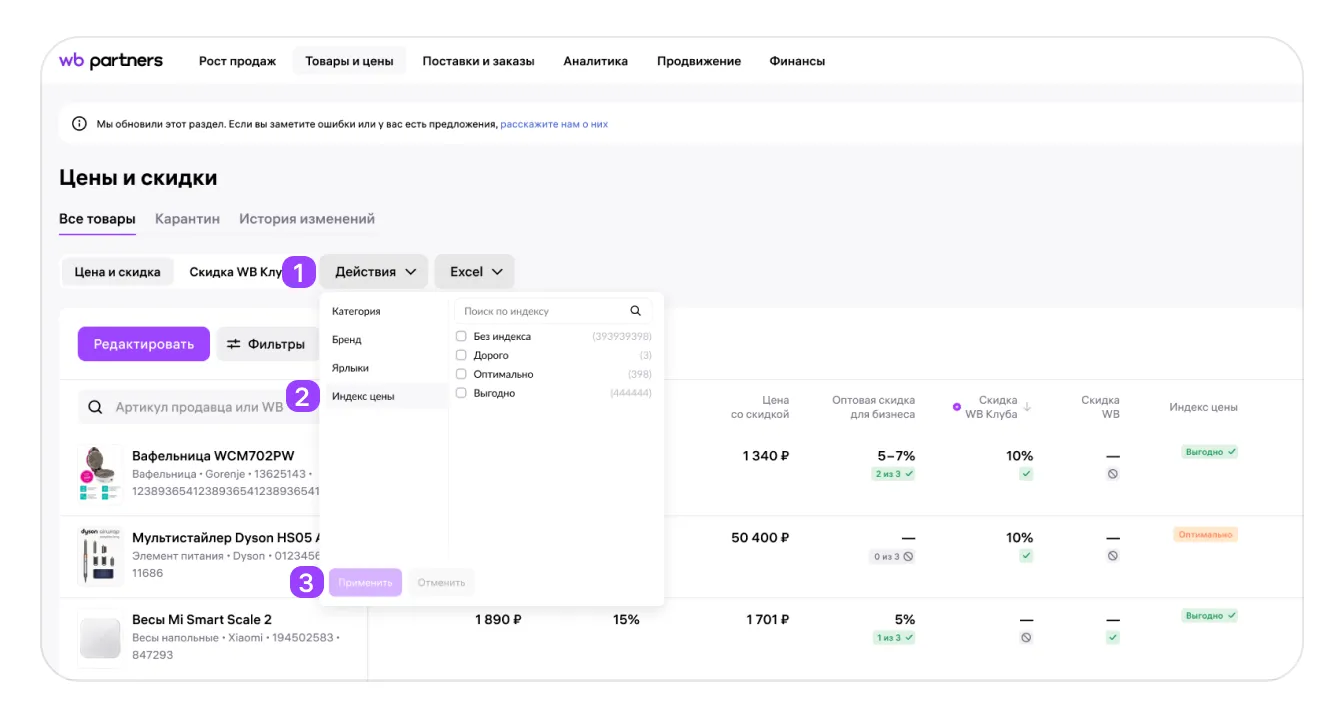Click the search icon beside Артикул продавца field
Screen dimensions: 1344x718
click(x=96, y=407)
